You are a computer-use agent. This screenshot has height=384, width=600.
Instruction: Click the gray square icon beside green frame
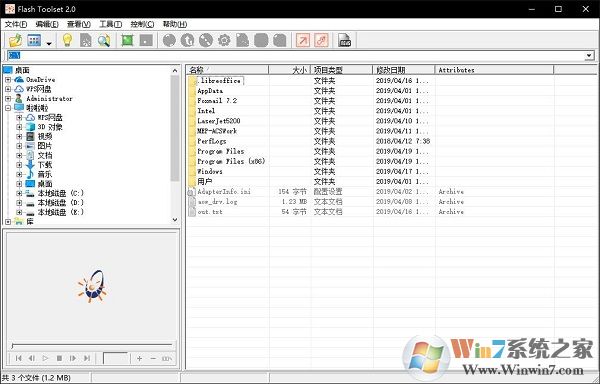(x=146, y=40)
